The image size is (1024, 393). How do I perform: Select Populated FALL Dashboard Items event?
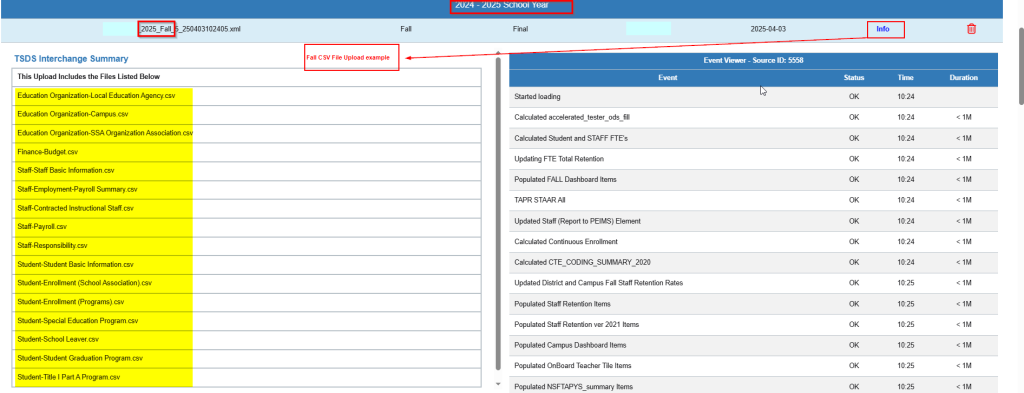(753, 180)
